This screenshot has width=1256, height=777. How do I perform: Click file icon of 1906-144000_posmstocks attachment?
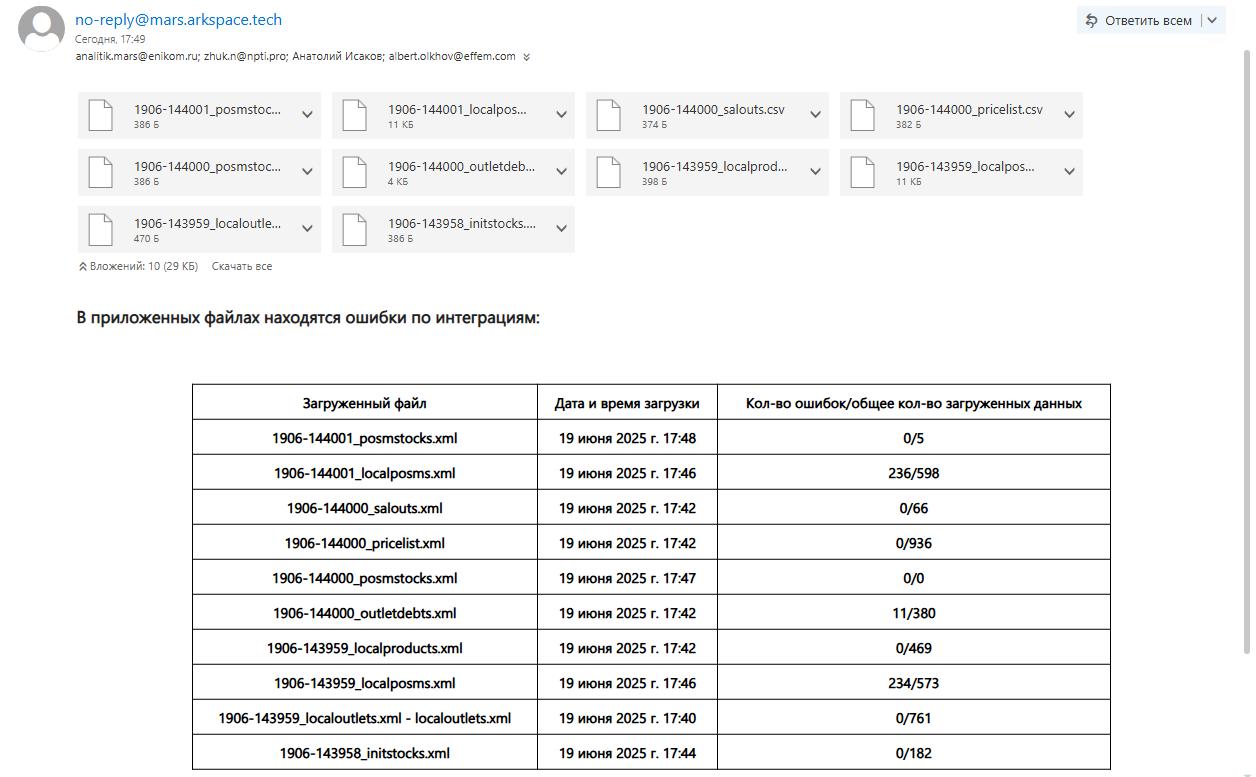(x=100, y=172)
